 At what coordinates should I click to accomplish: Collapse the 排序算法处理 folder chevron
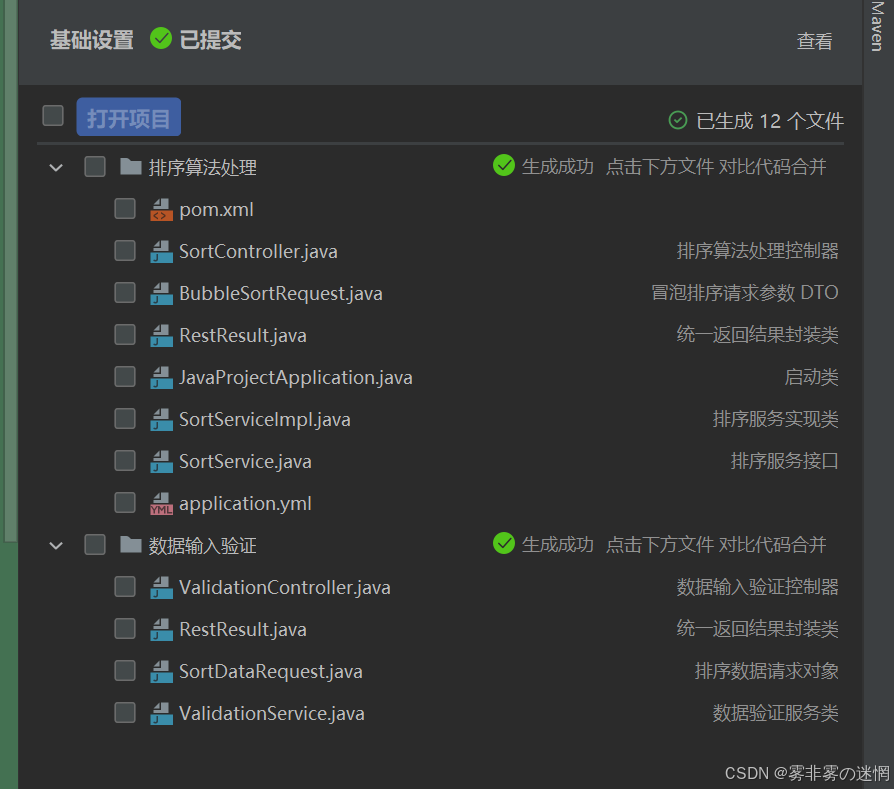point(56,168)
